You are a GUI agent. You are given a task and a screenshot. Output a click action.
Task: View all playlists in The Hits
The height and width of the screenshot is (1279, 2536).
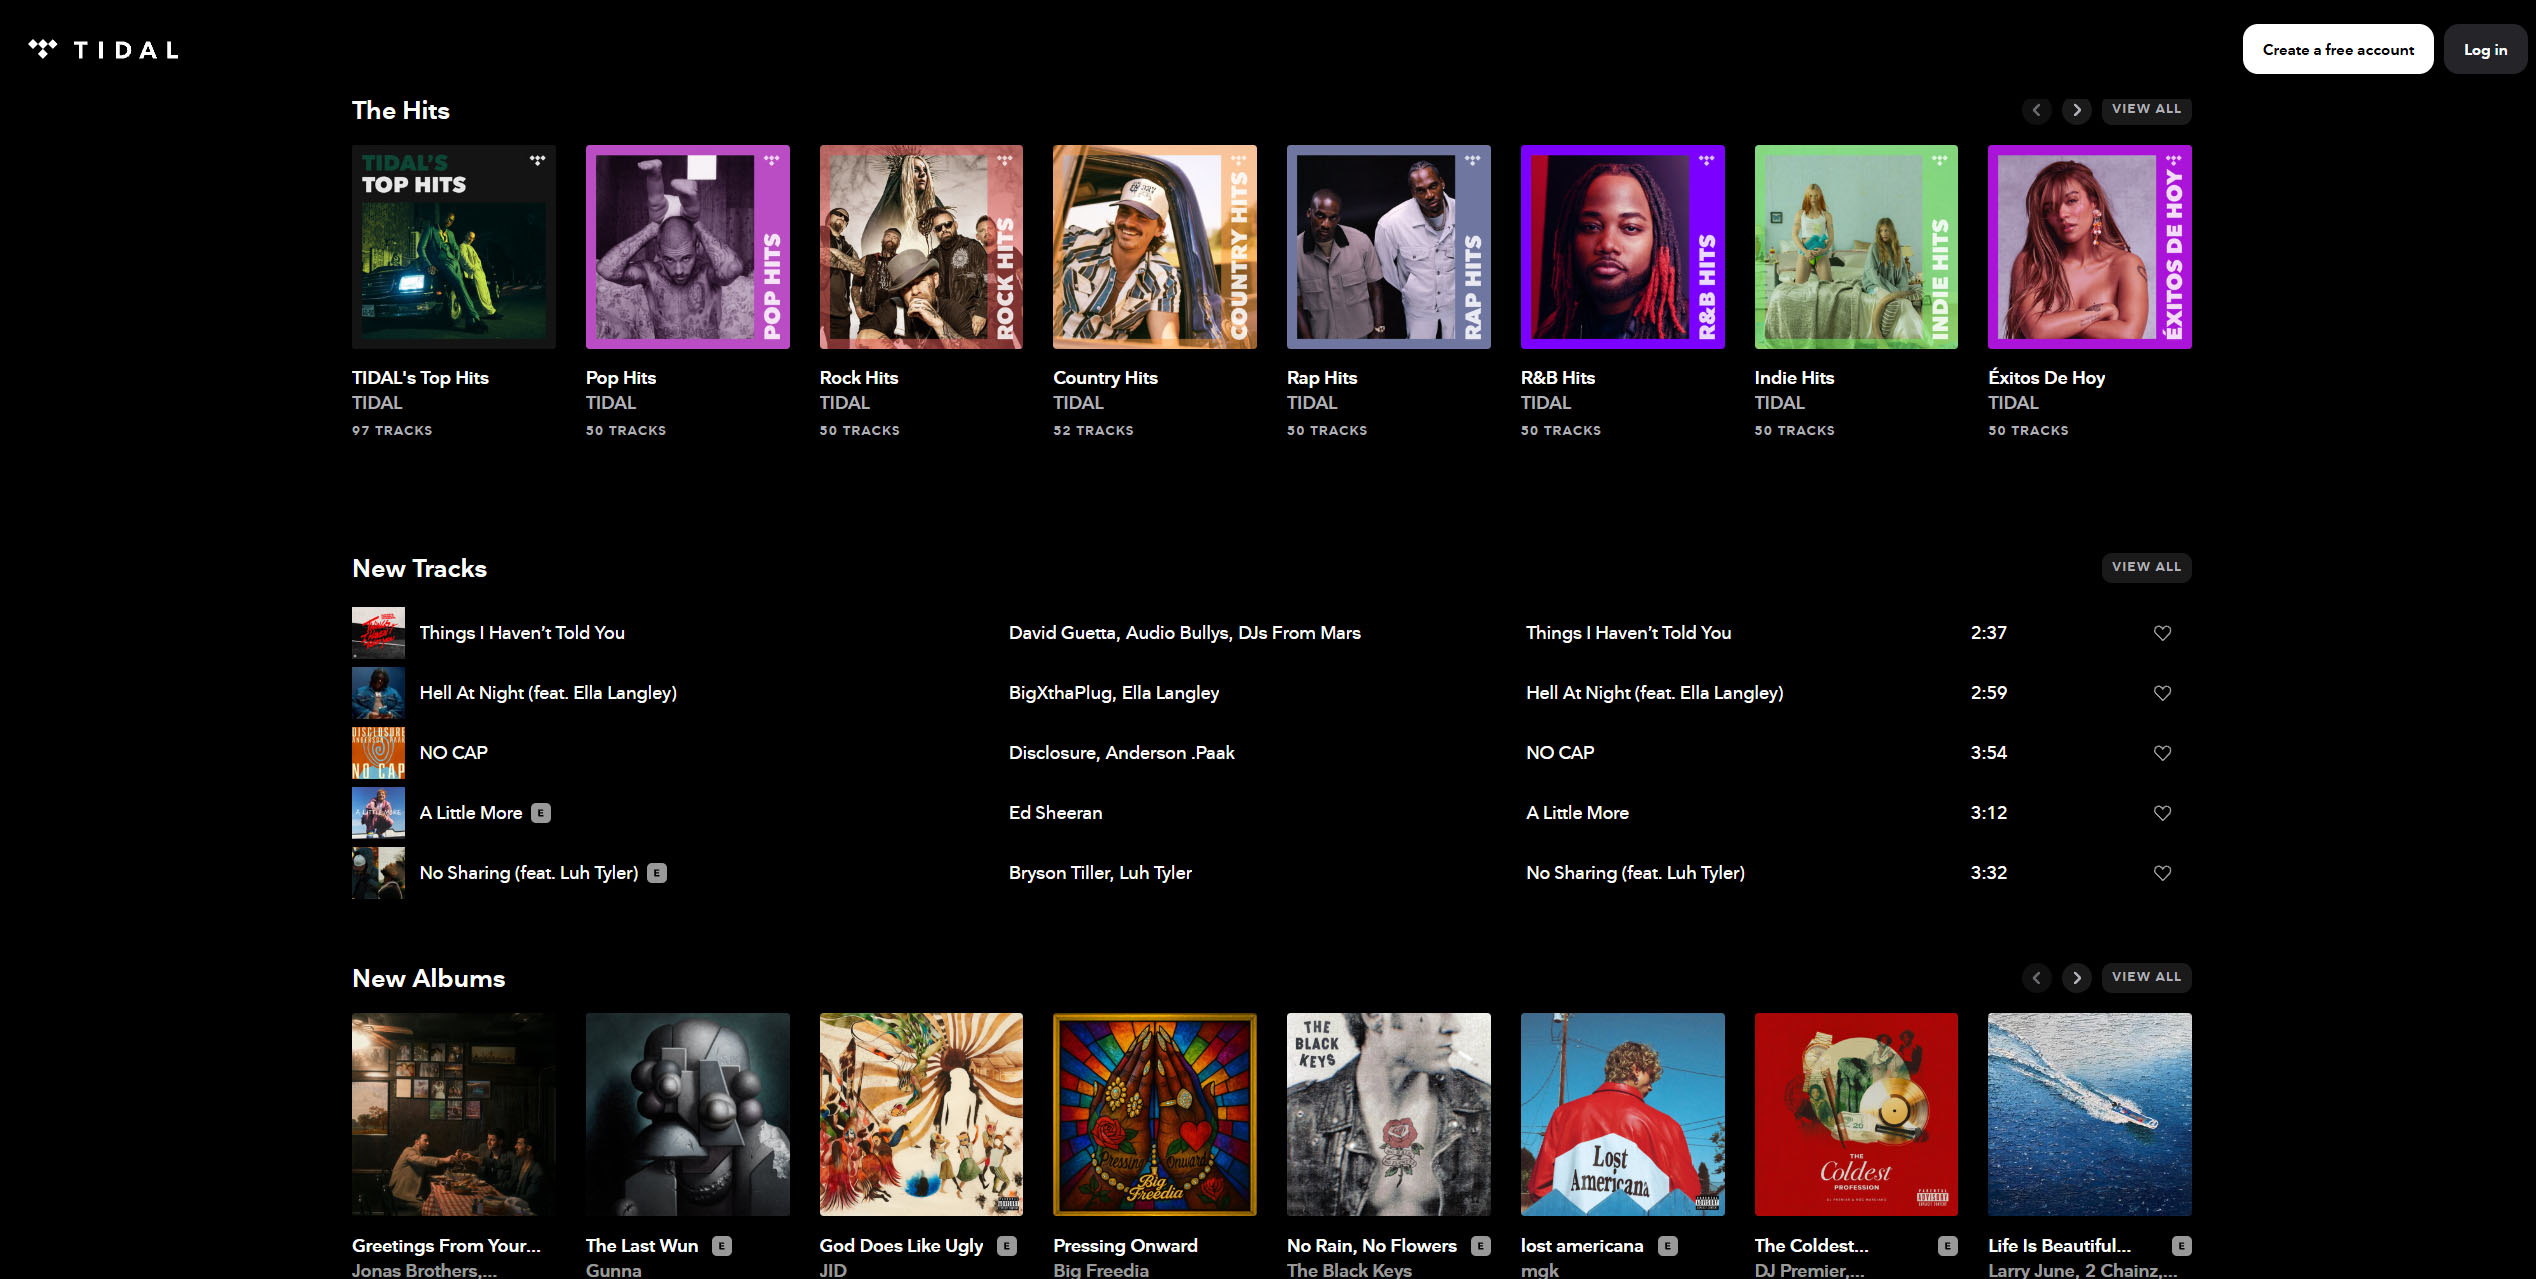[2146, 109]
